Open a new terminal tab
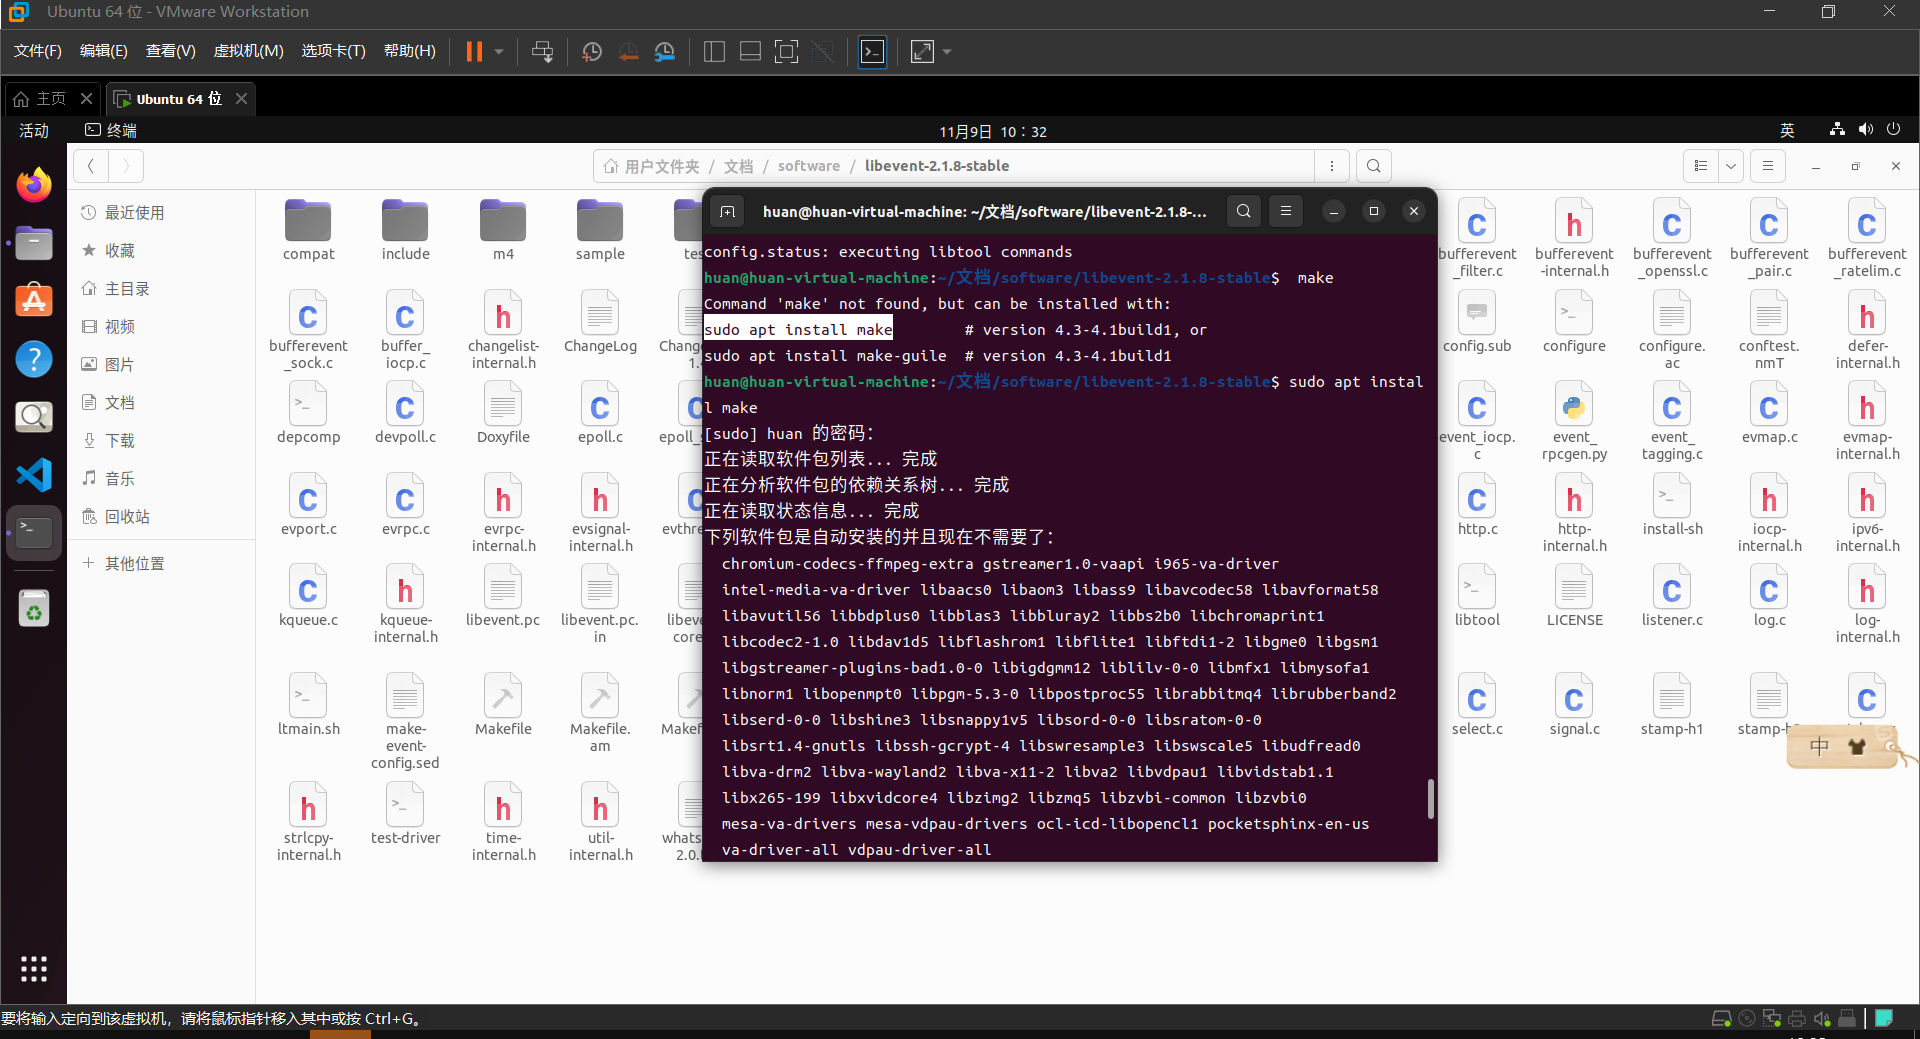The height and width of the screenshot is (1039, 1920). click(727, 211)
